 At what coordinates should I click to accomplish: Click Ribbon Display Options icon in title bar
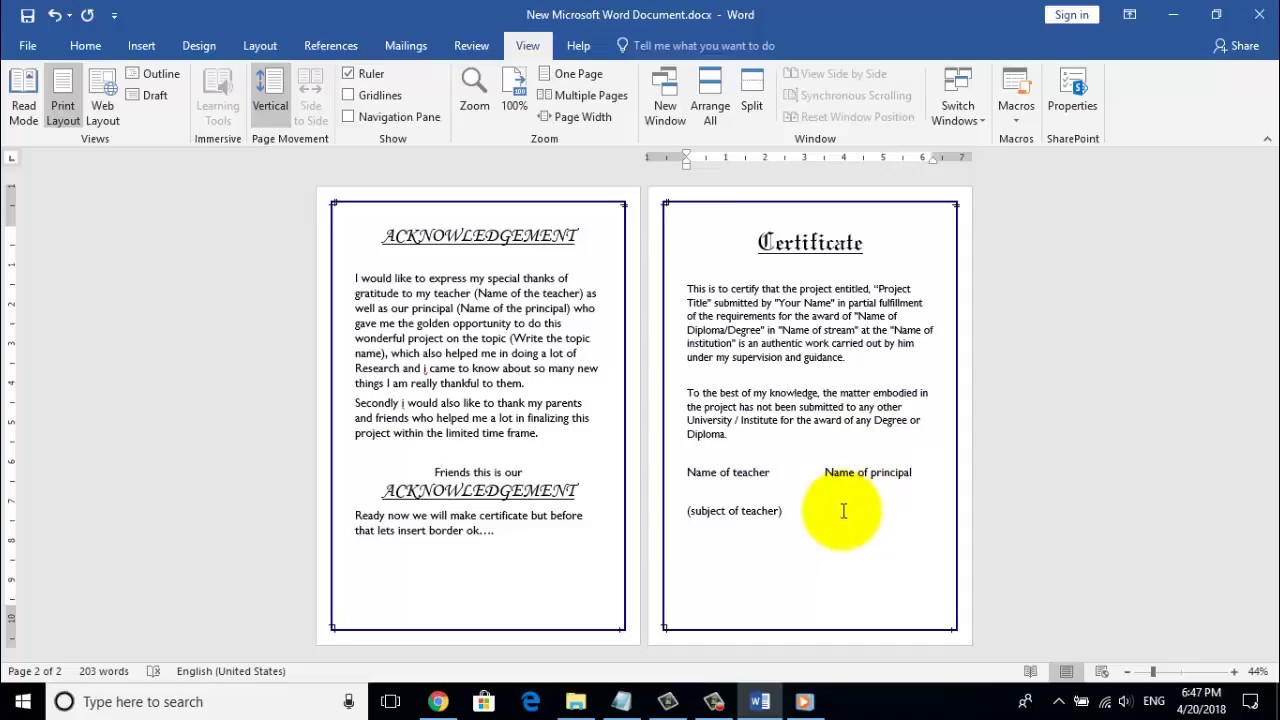pos(1129,15)
